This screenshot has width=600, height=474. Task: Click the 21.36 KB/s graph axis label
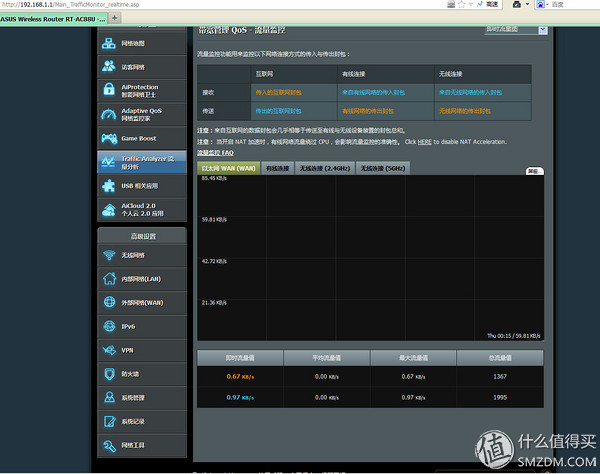(x=214, y=303)
